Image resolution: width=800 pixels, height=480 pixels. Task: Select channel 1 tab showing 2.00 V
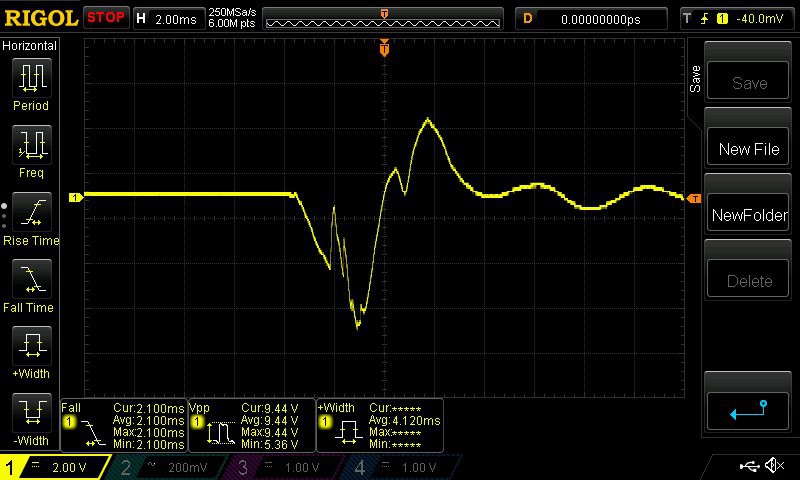pos(54,467)
